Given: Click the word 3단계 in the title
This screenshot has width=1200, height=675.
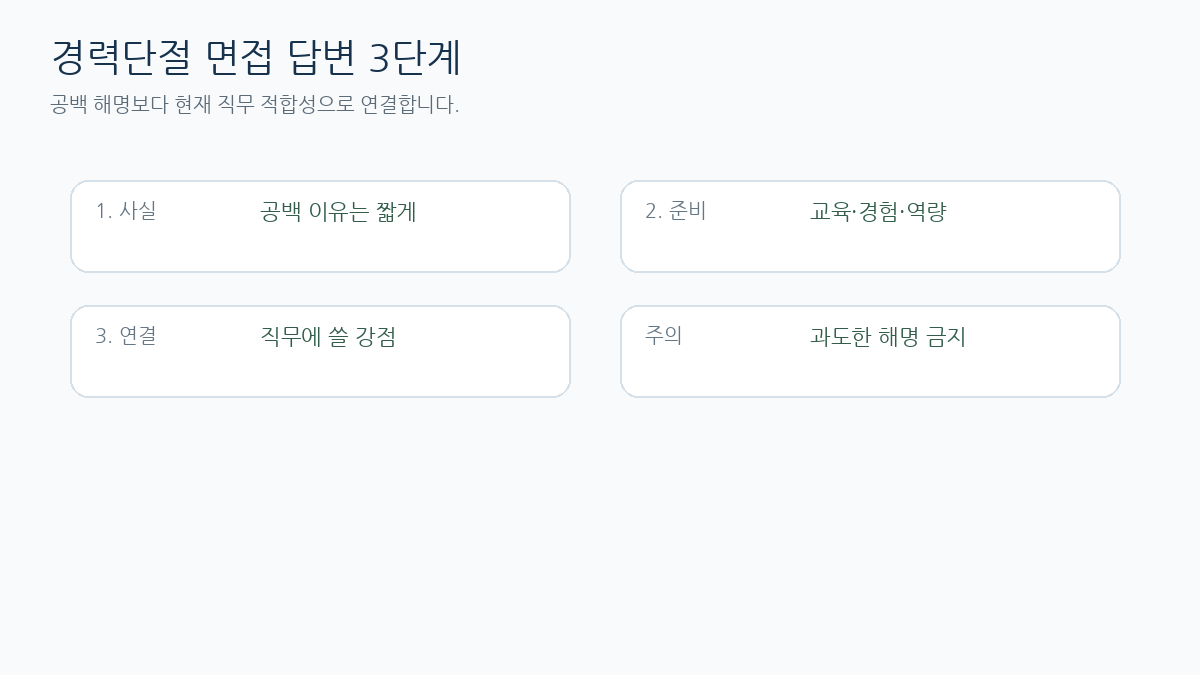Looking at the screenshot, I should [415, 58].
